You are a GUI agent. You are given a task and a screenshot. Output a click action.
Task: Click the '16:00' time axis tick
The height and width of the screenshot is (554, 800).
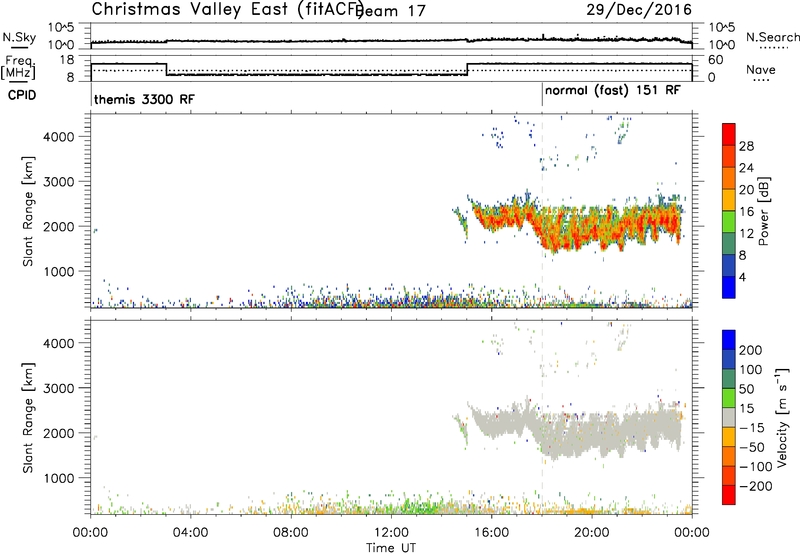[x=491, y=533]
